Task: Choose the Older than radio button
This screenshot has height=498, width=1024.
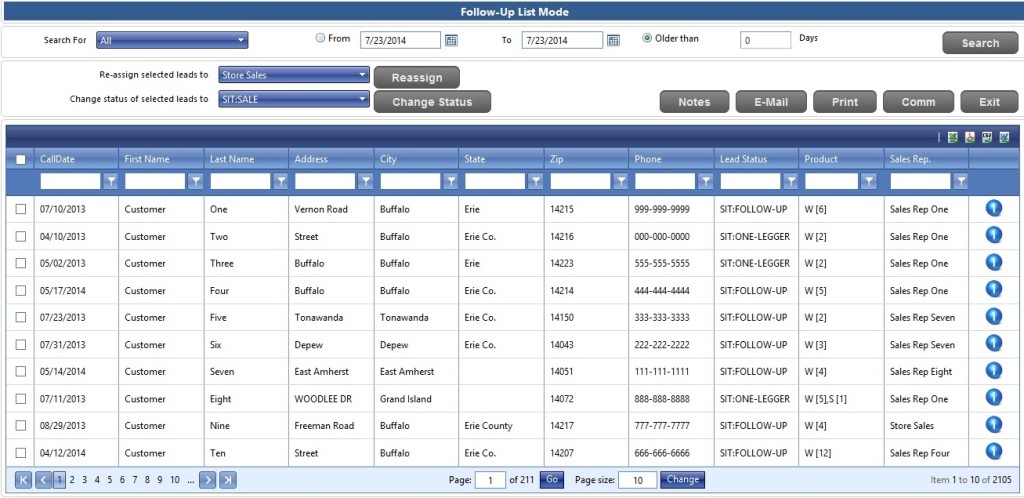Action: pyautogui.click(x=647, y=39)
